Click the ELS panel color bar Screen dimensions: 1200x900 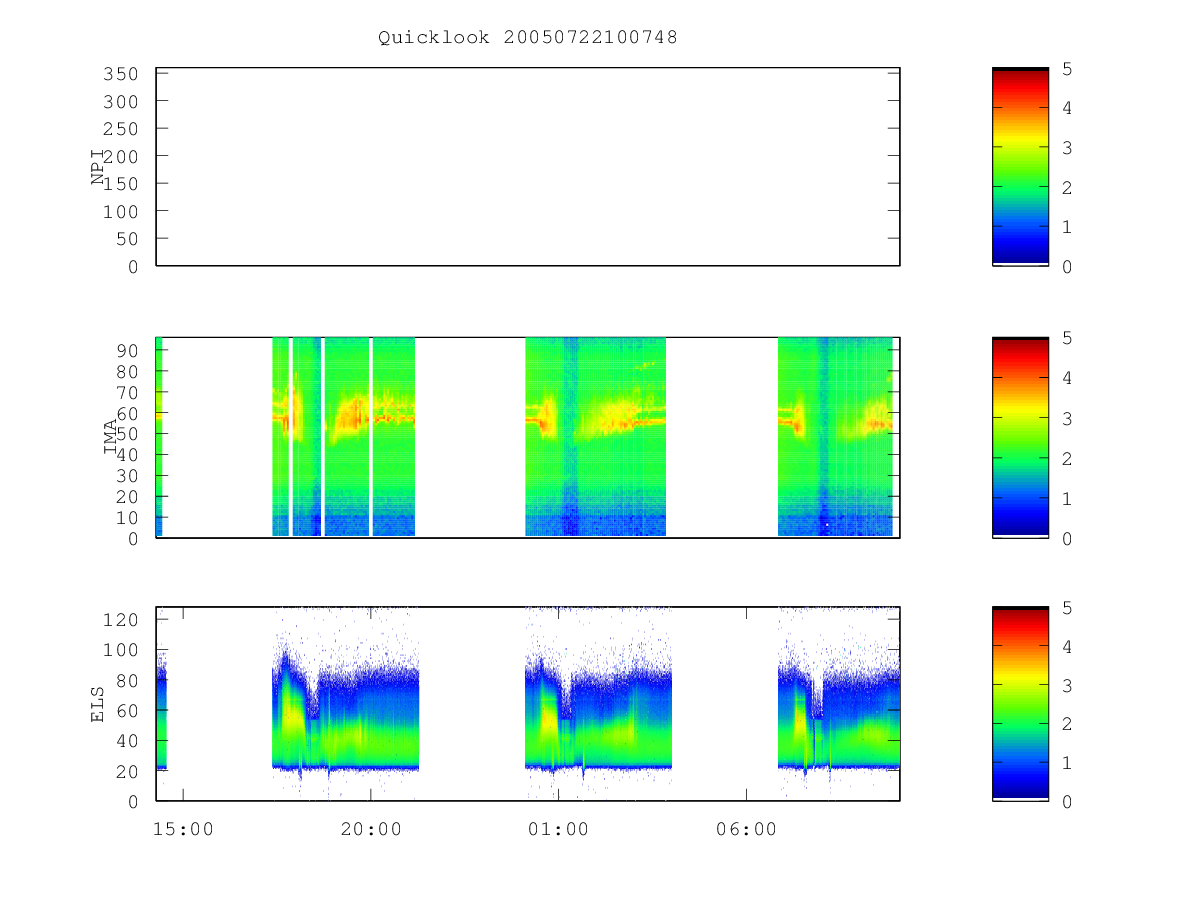click(x=1020, y=704)
